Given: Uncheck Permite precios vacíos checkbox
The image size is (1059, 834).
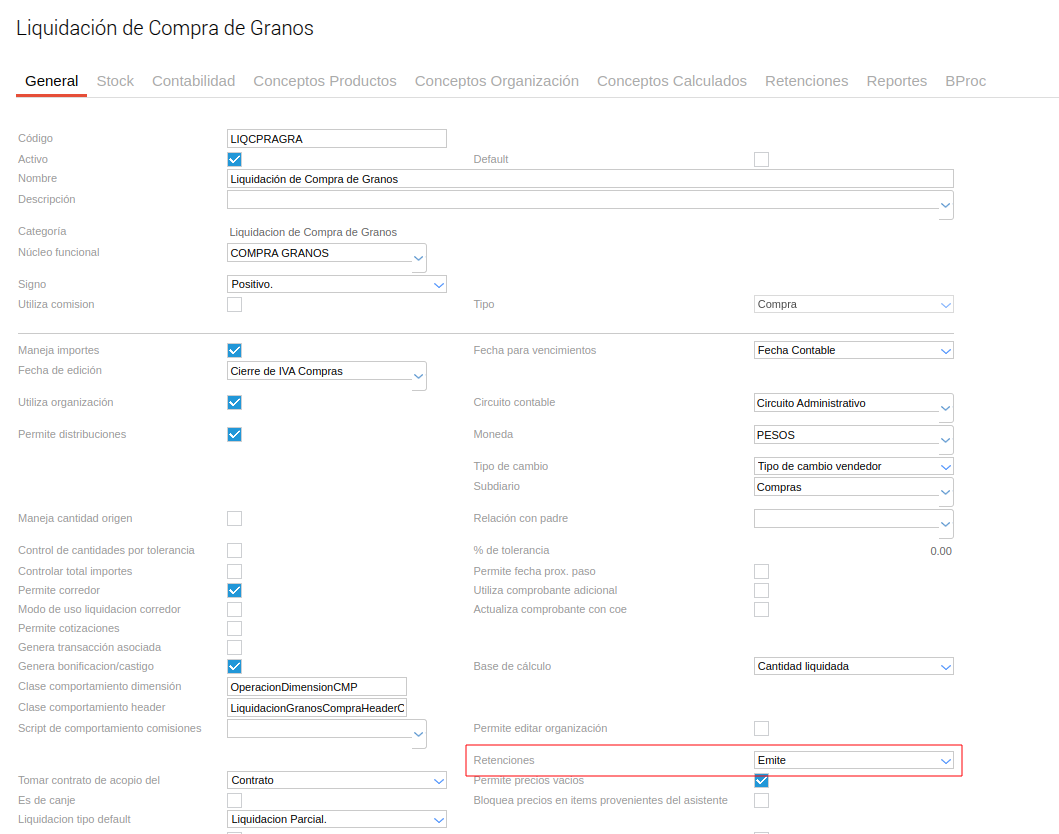Looking at the screenshot, I should [x=761, y=780].
